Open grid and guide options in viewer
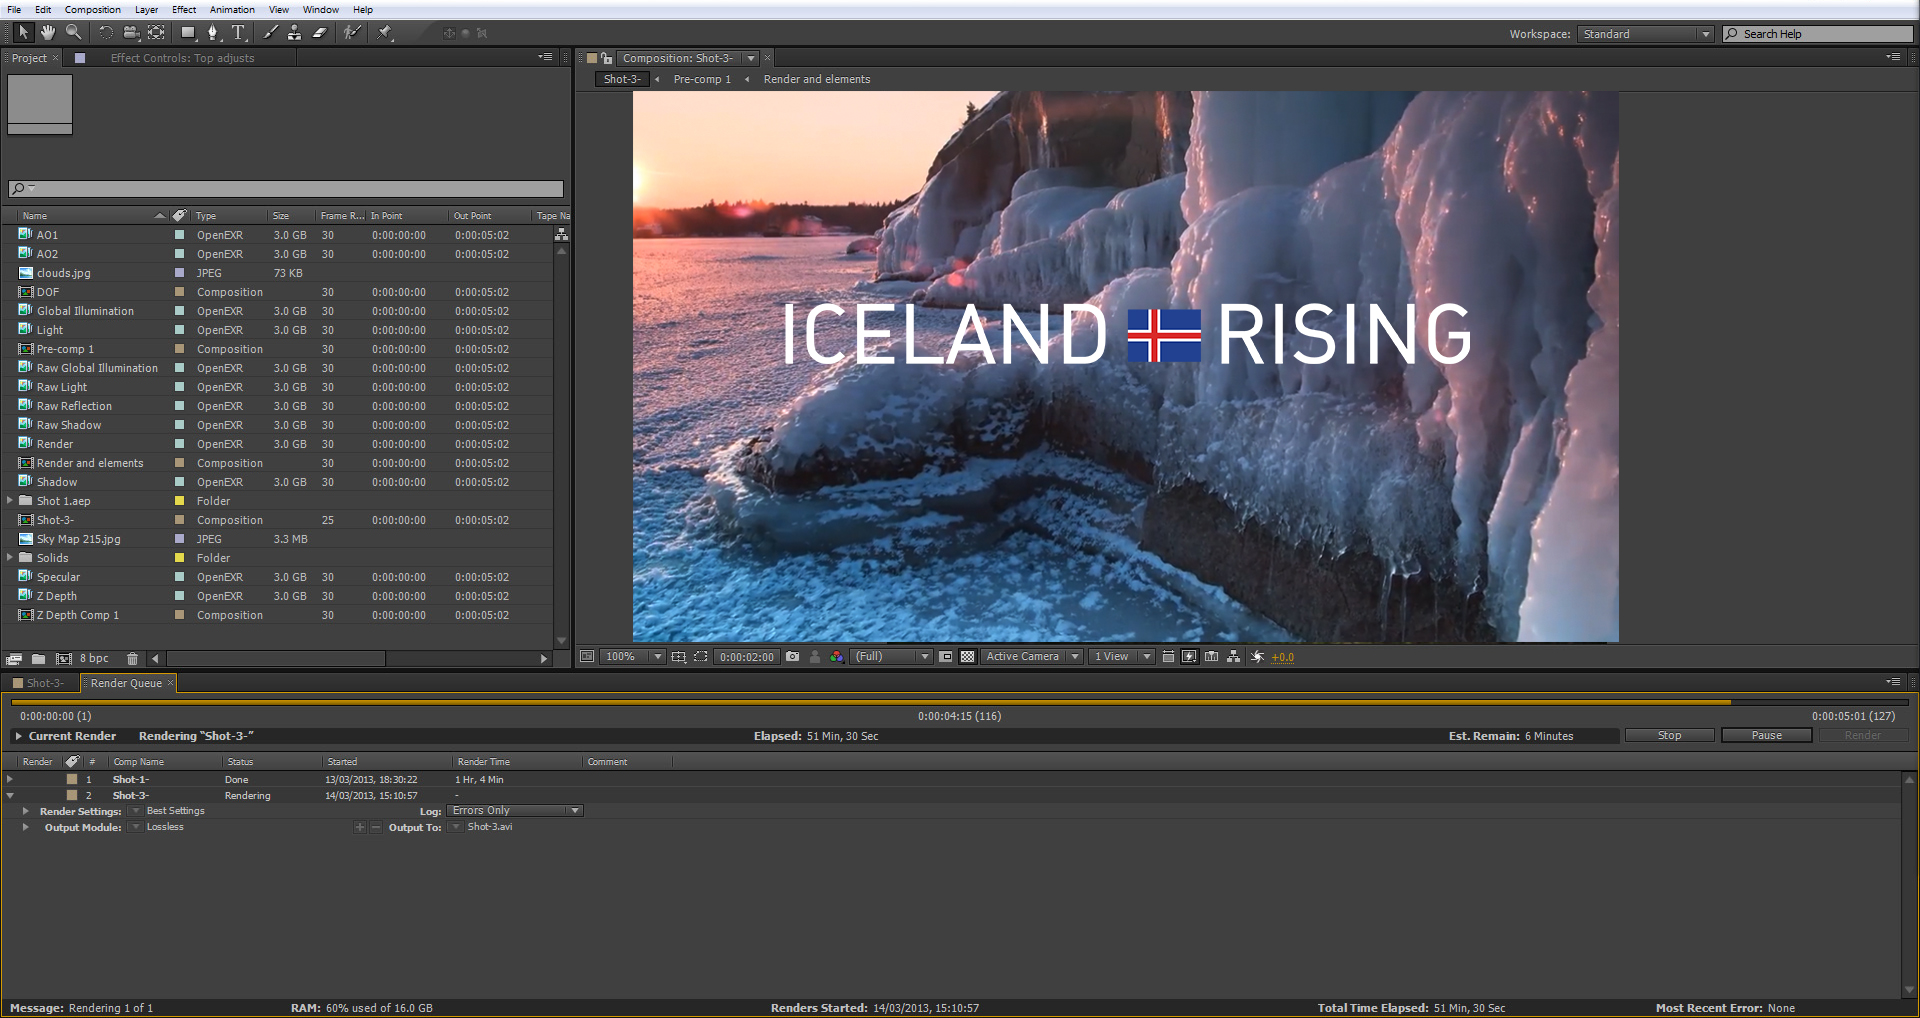Screen dimensions: 1920x1018 tap(679, 657)
